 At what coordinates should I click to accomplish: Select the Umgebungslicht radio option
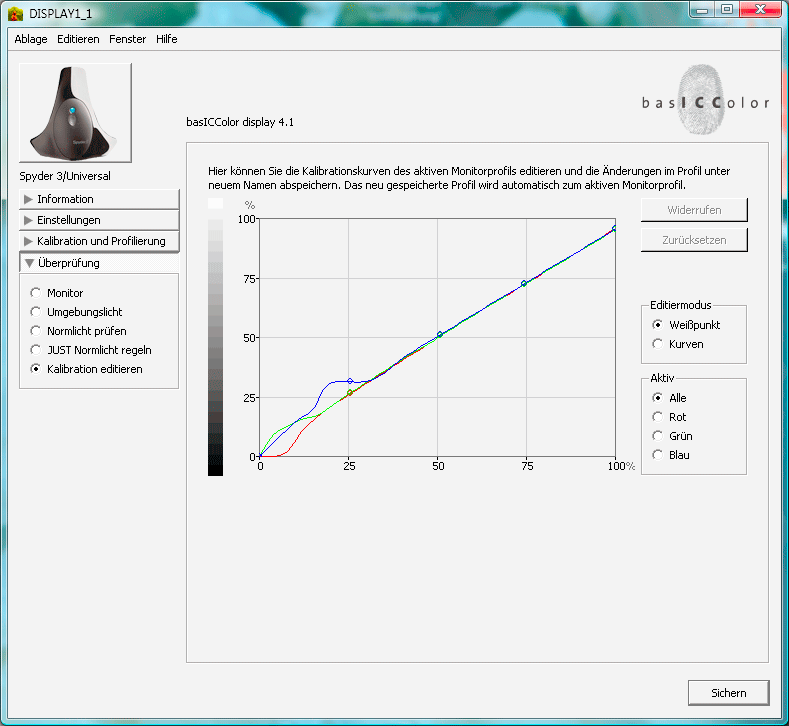point(37,312)
